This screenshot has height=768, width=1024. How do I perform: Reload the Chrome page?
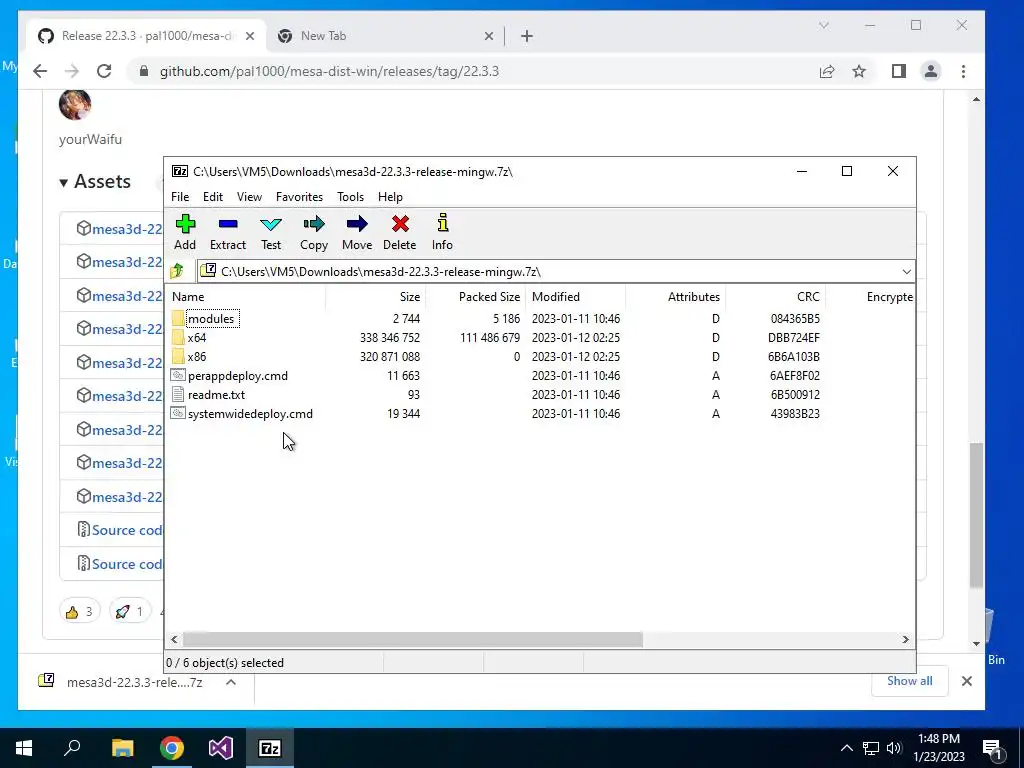pos(104,71)
